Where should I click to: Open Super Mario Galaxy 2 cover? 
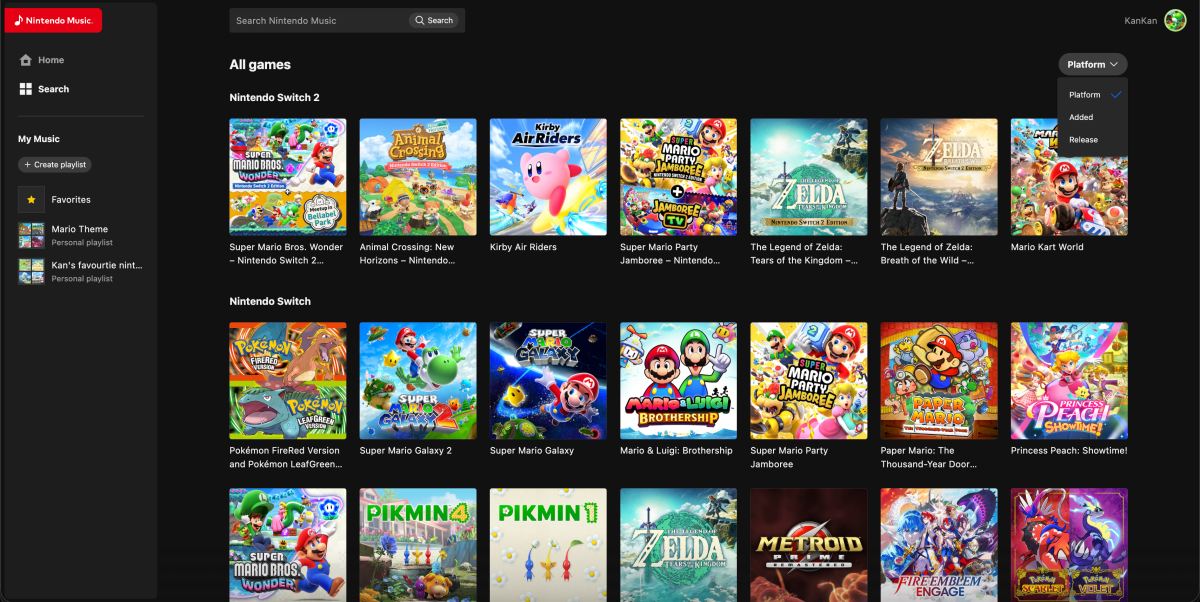418,380
